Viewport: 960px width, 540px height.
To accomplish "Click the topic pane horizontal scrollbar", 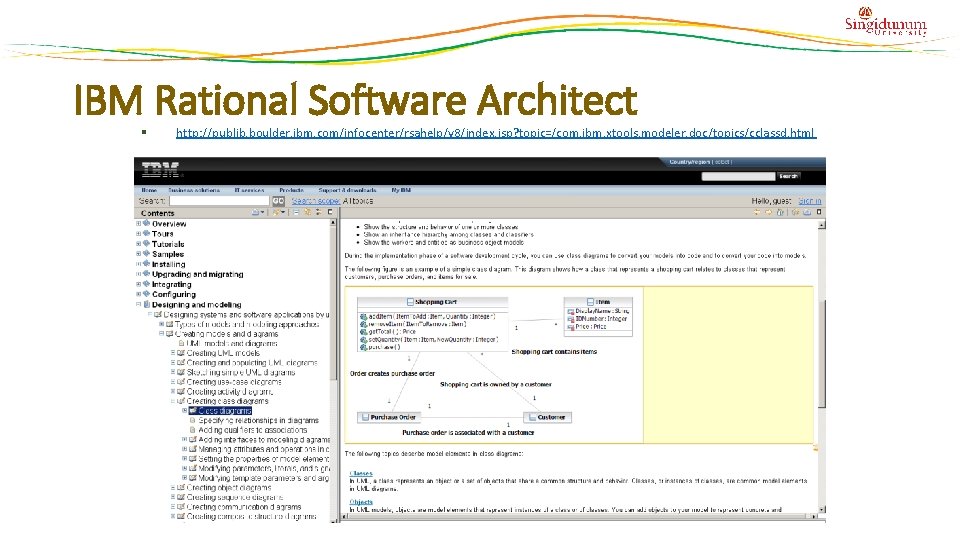I will pyautogui.click(x=580, y=517).
